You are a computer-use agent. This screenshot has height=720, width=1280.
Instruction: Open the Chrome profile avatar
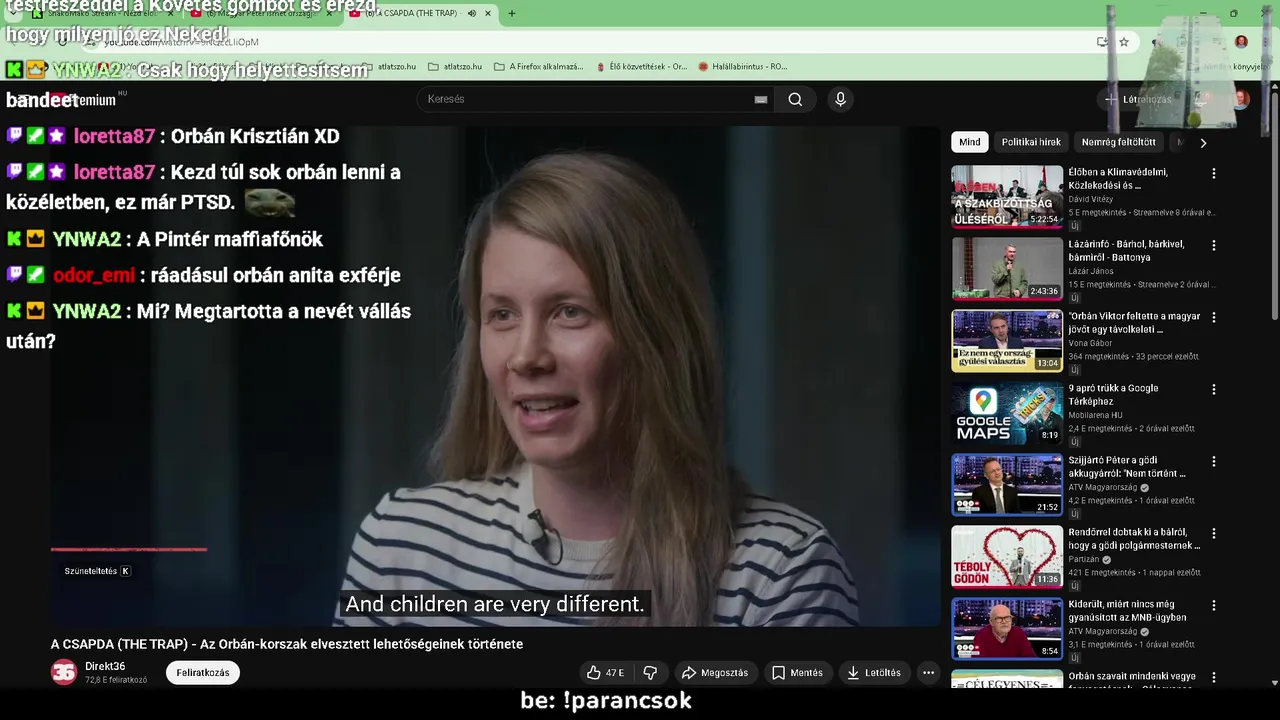pyautogui.click(x=1241, y=42)
